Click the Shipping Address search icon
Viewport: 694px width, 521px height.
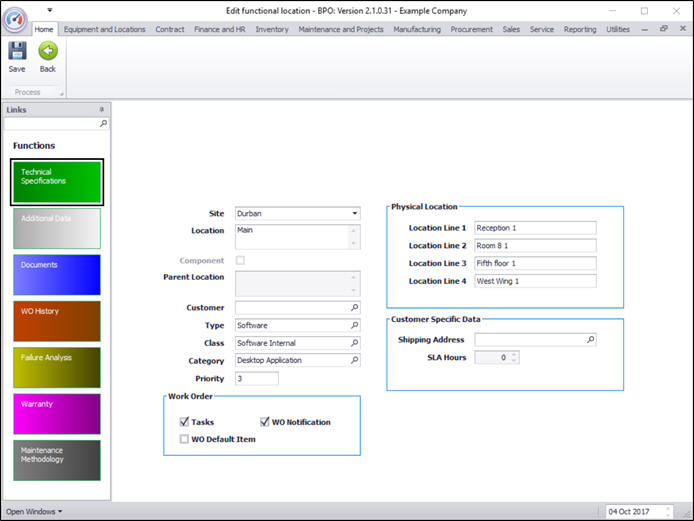pyautogui.click(x=590, y=340)
